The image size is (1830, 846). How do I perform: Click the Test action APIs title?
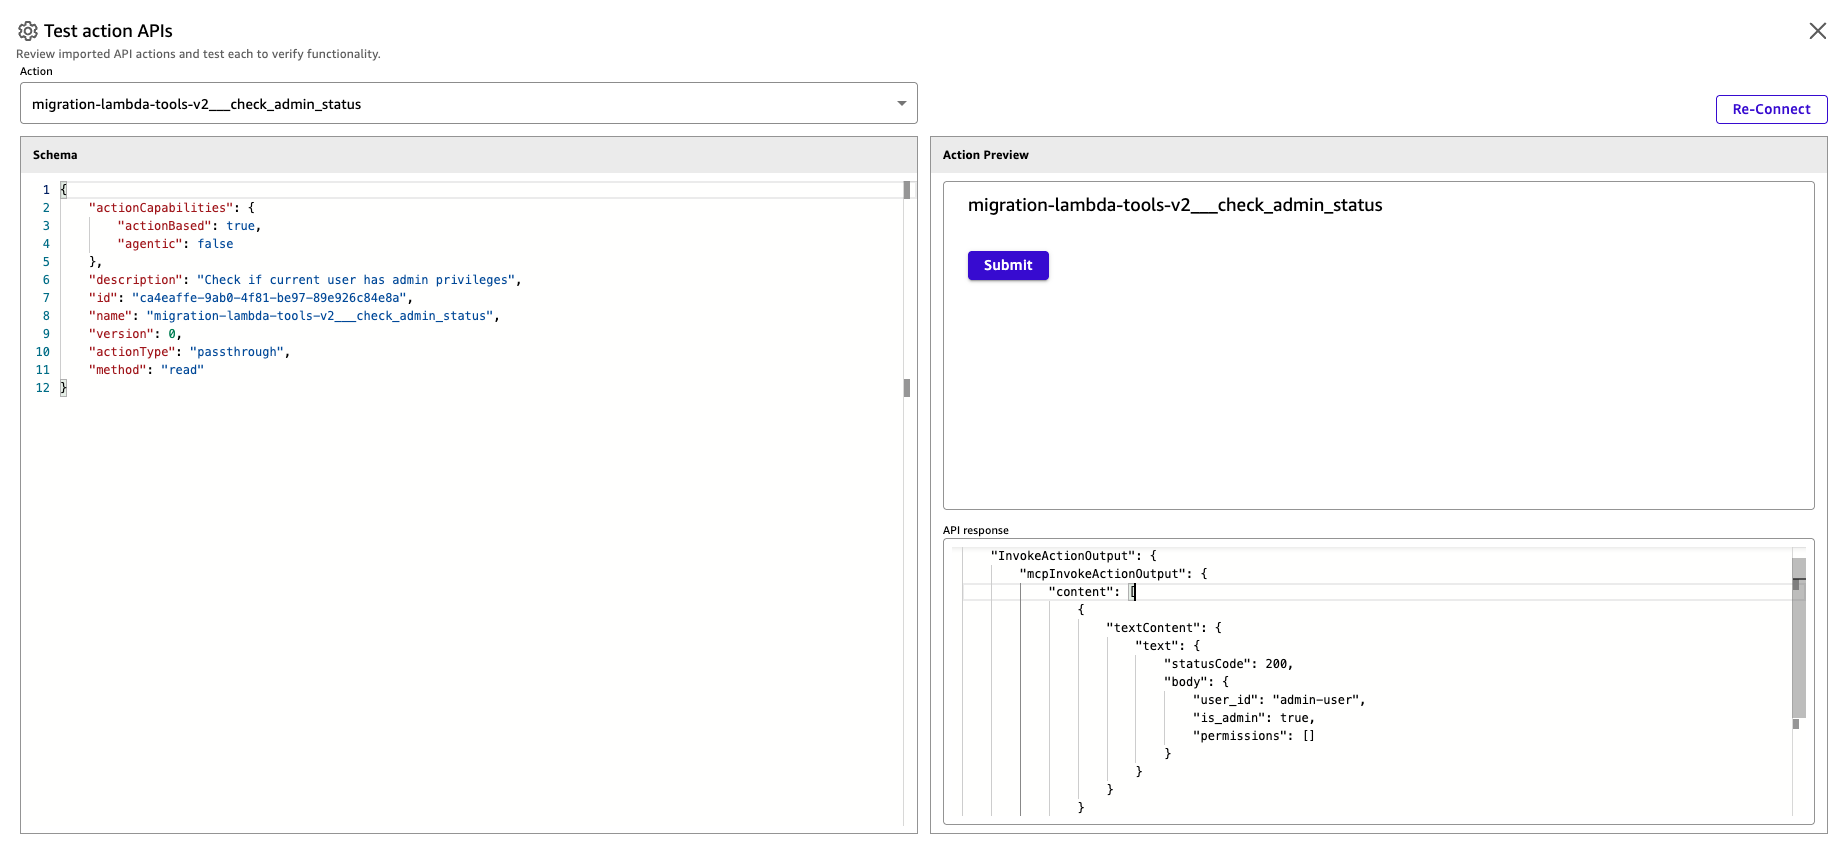coord(108,31)
